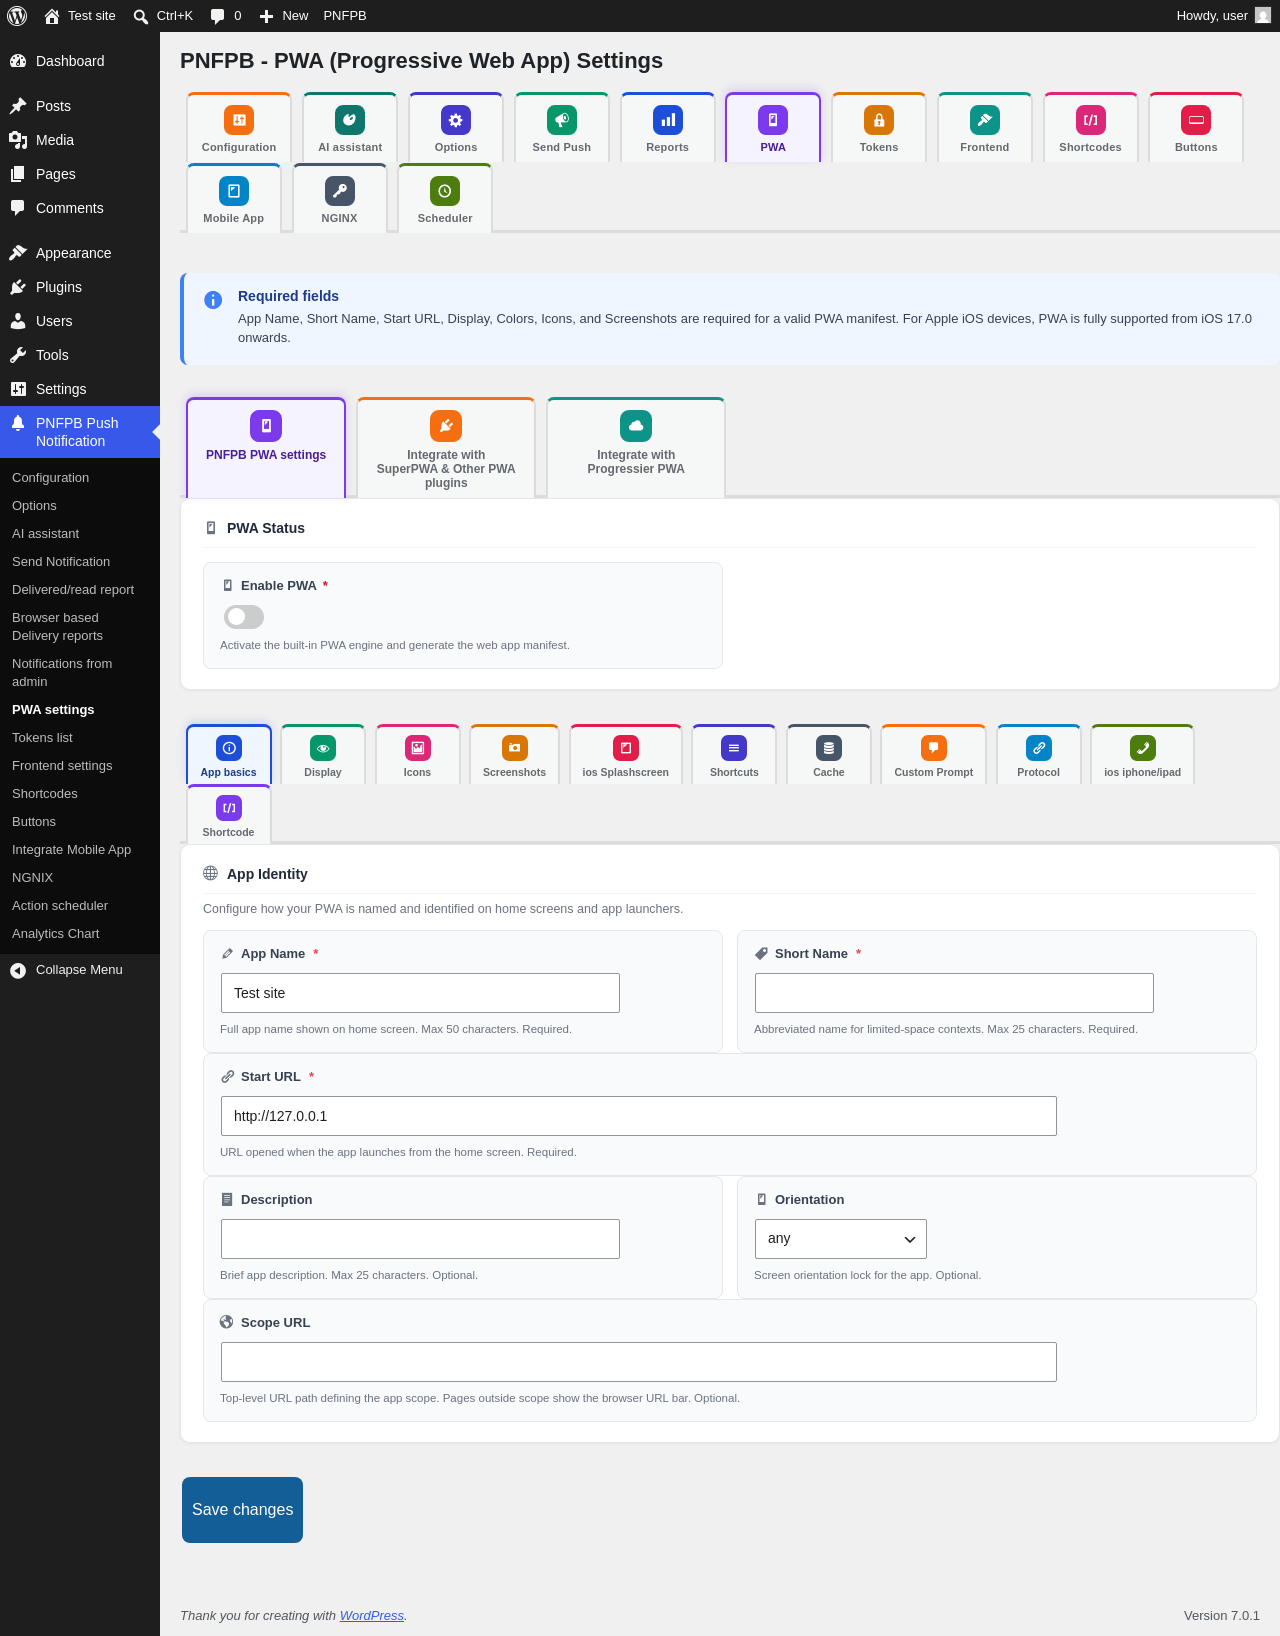Toggle the Enable PWA switch
1280x1636 pixels.
pyautogui.click(x=244, y=617)
